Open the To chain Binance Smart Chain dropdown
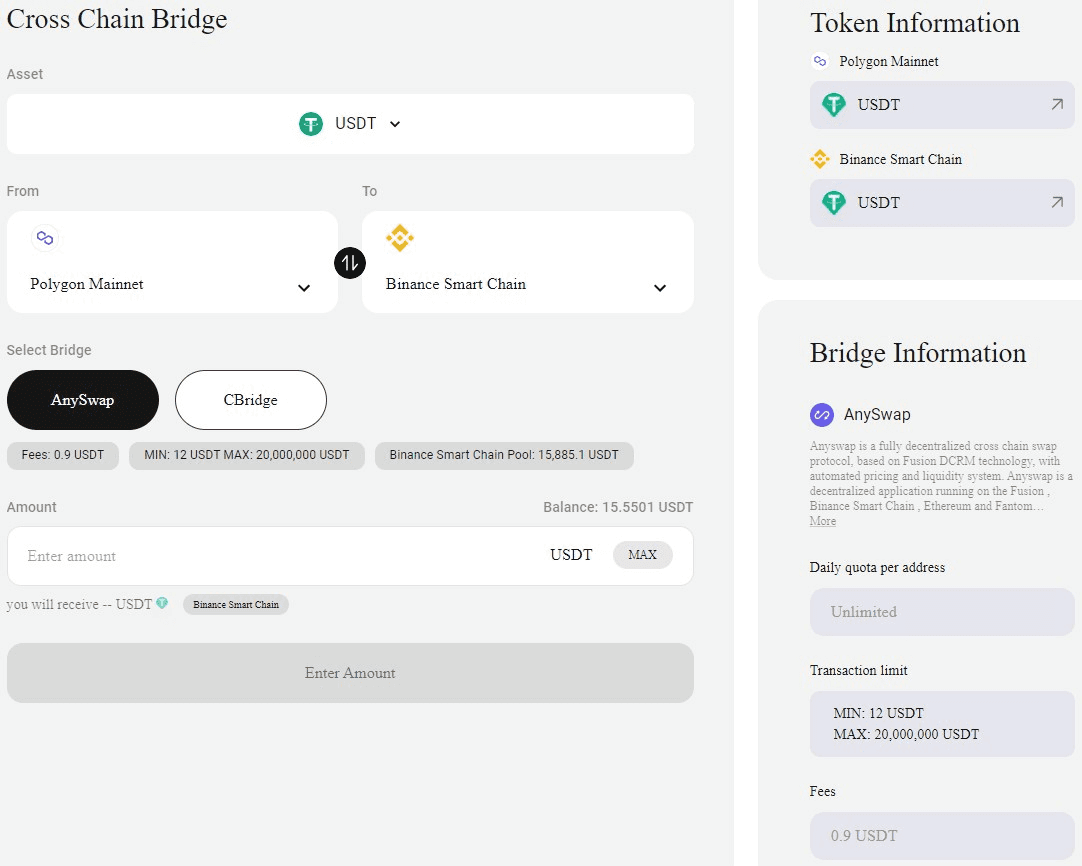Image resolution: width=1082 pixels, height=866 pixels. tap(528, 262)
